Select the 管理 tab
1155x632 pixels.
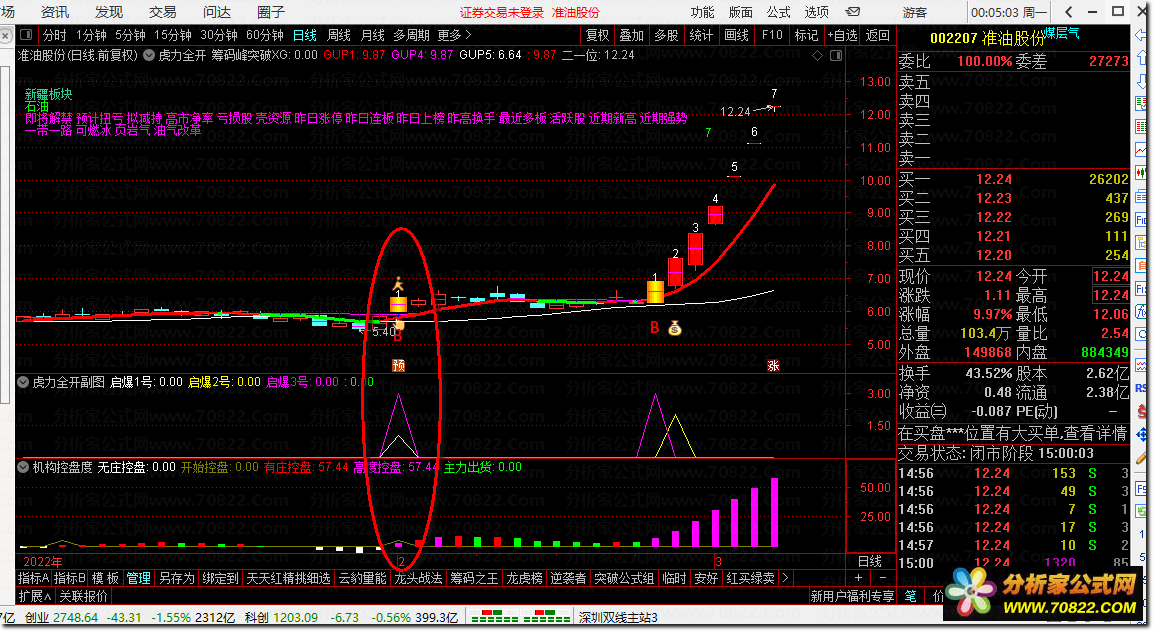138,578
